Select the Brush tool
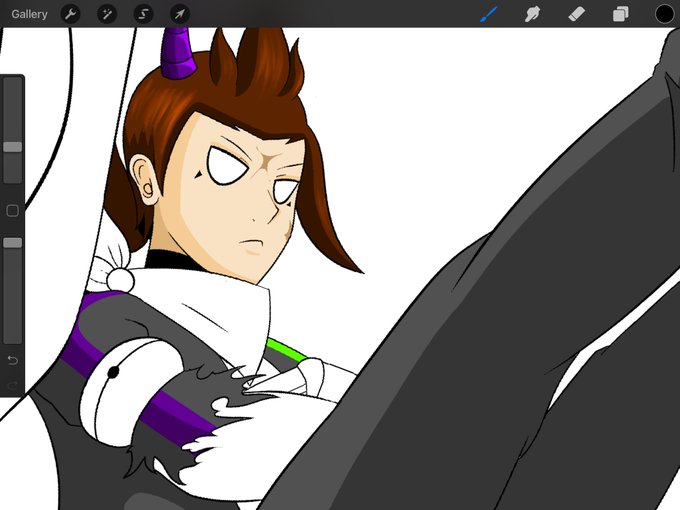The height and width of the screenshot is (510, 680). (489, 14)
